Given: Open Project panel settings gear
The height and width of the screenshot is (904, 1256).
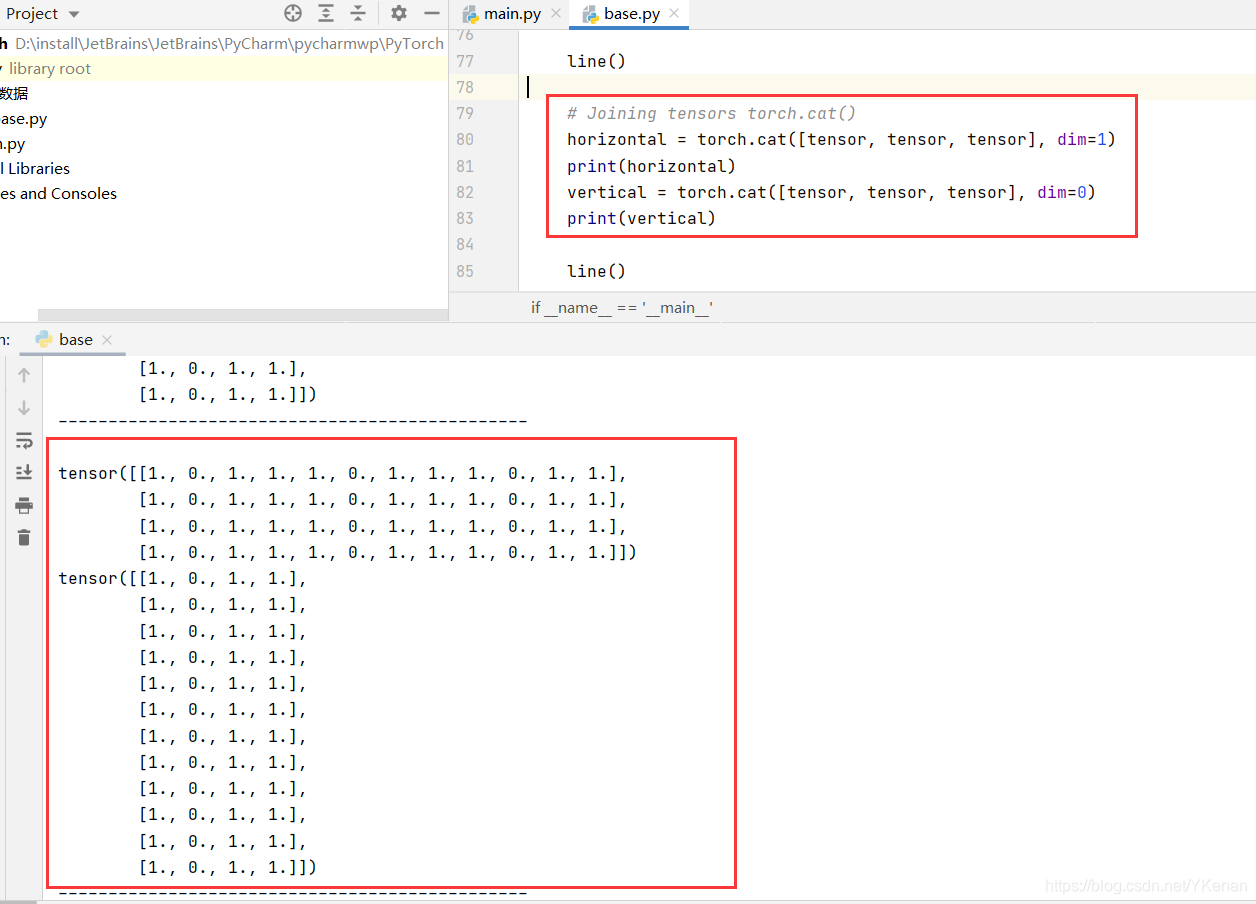Looking at the screenshot, I should tap(399, 13).
